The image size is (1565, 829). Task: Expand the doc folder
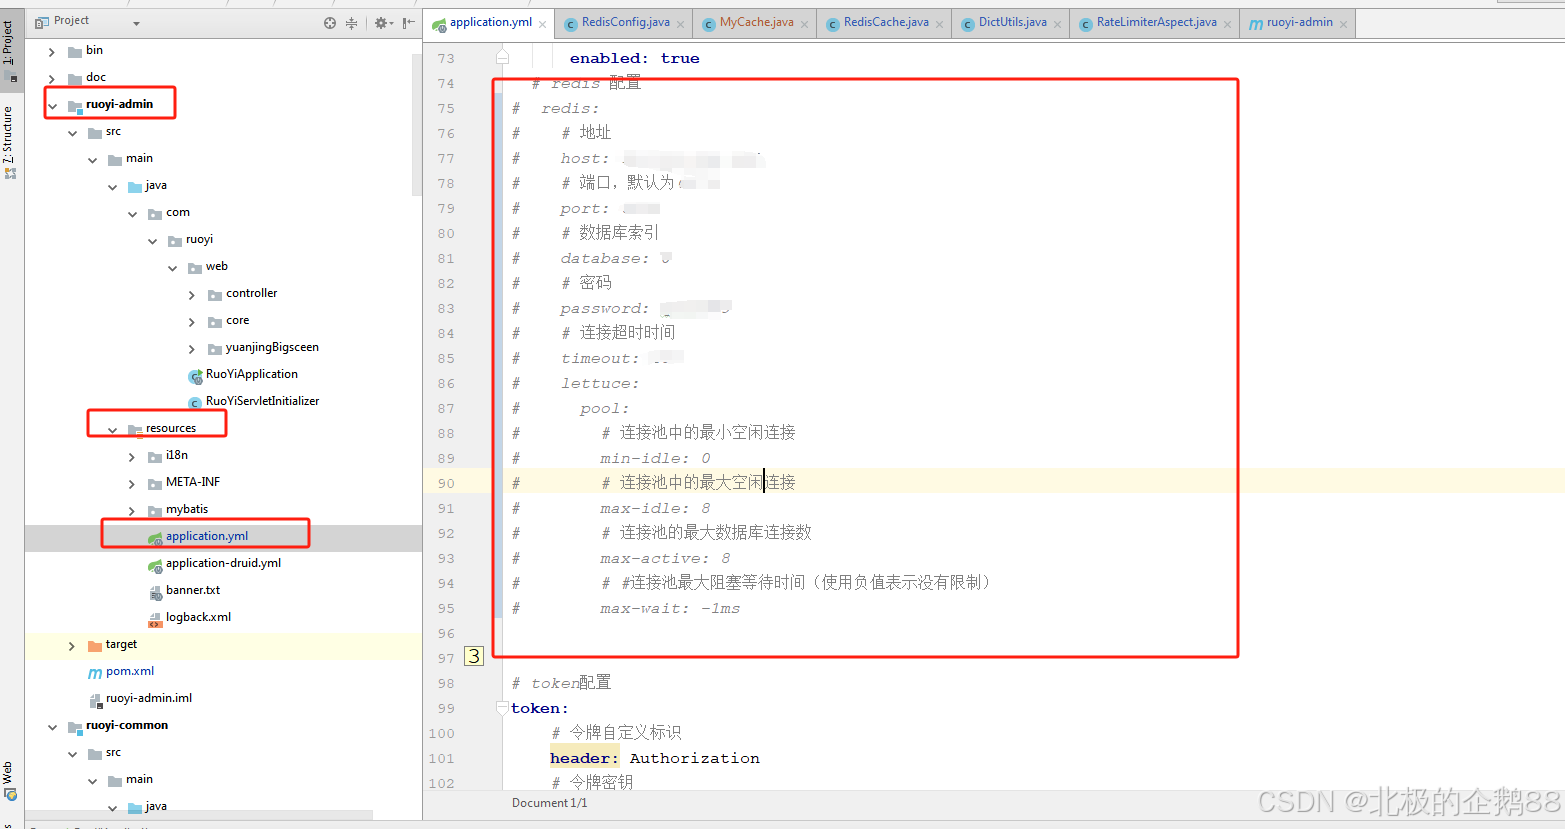[x=52, y=78]
